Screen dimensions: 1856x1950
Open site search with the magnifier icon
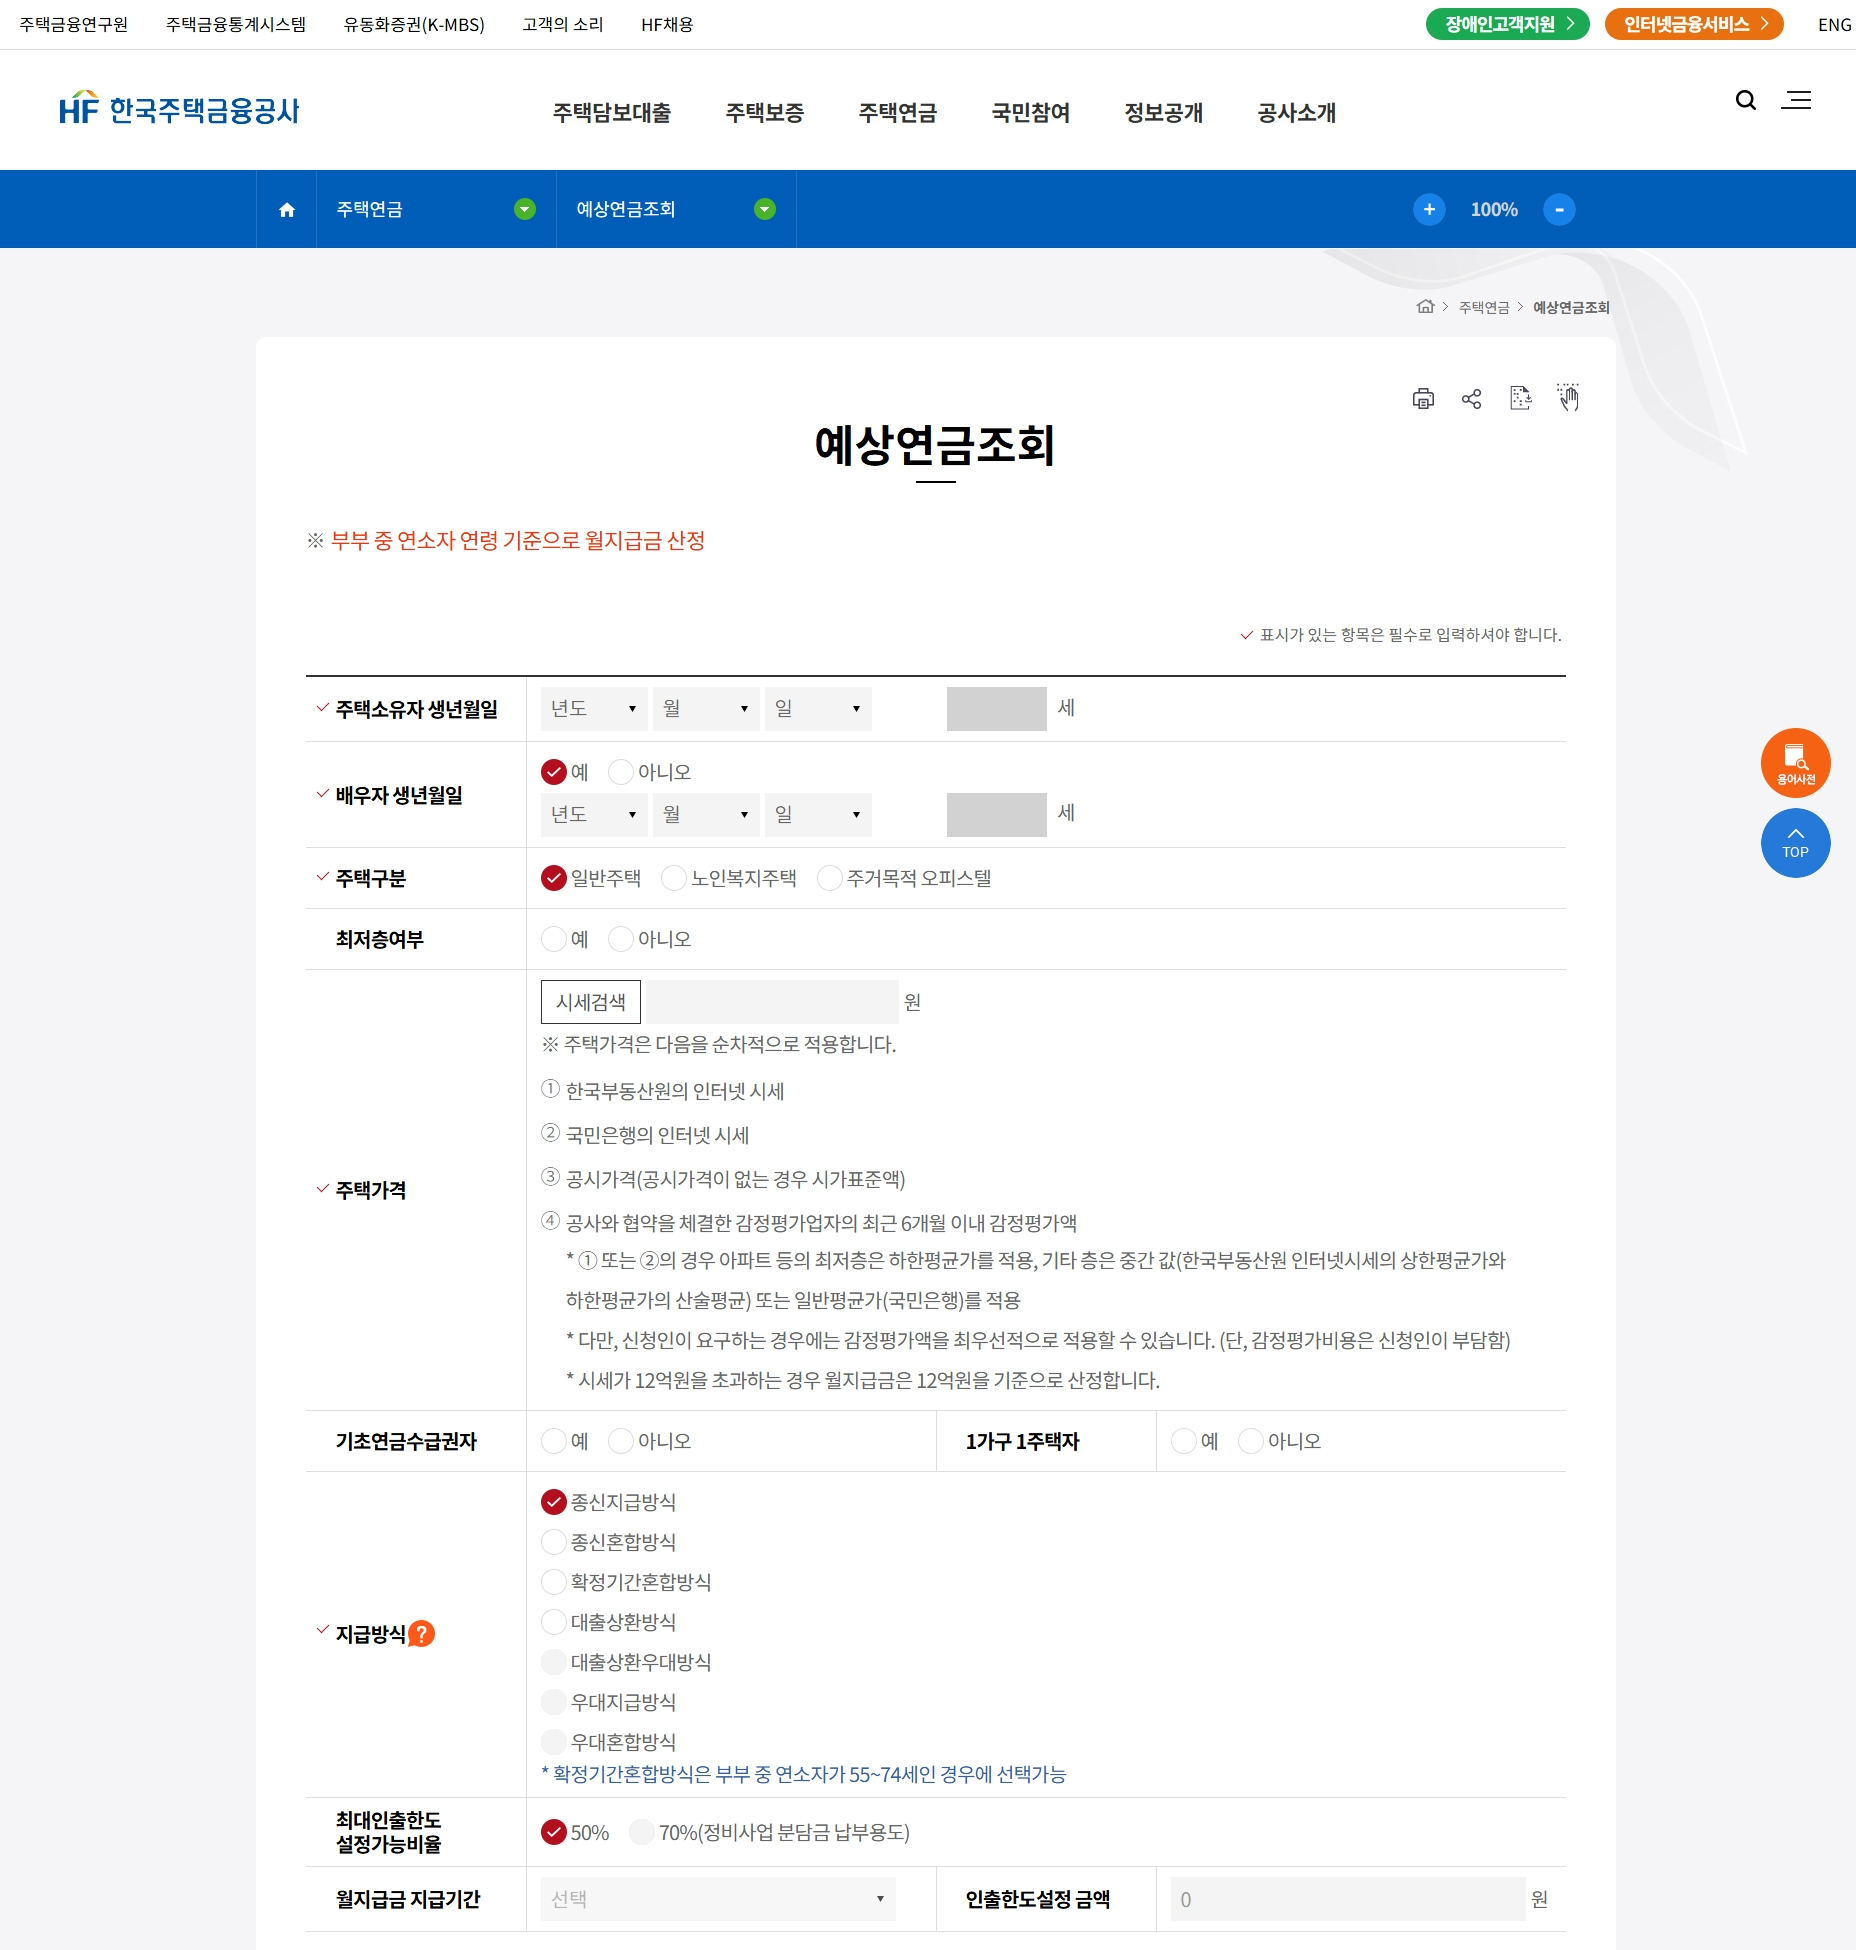(x=1746, y=100)
